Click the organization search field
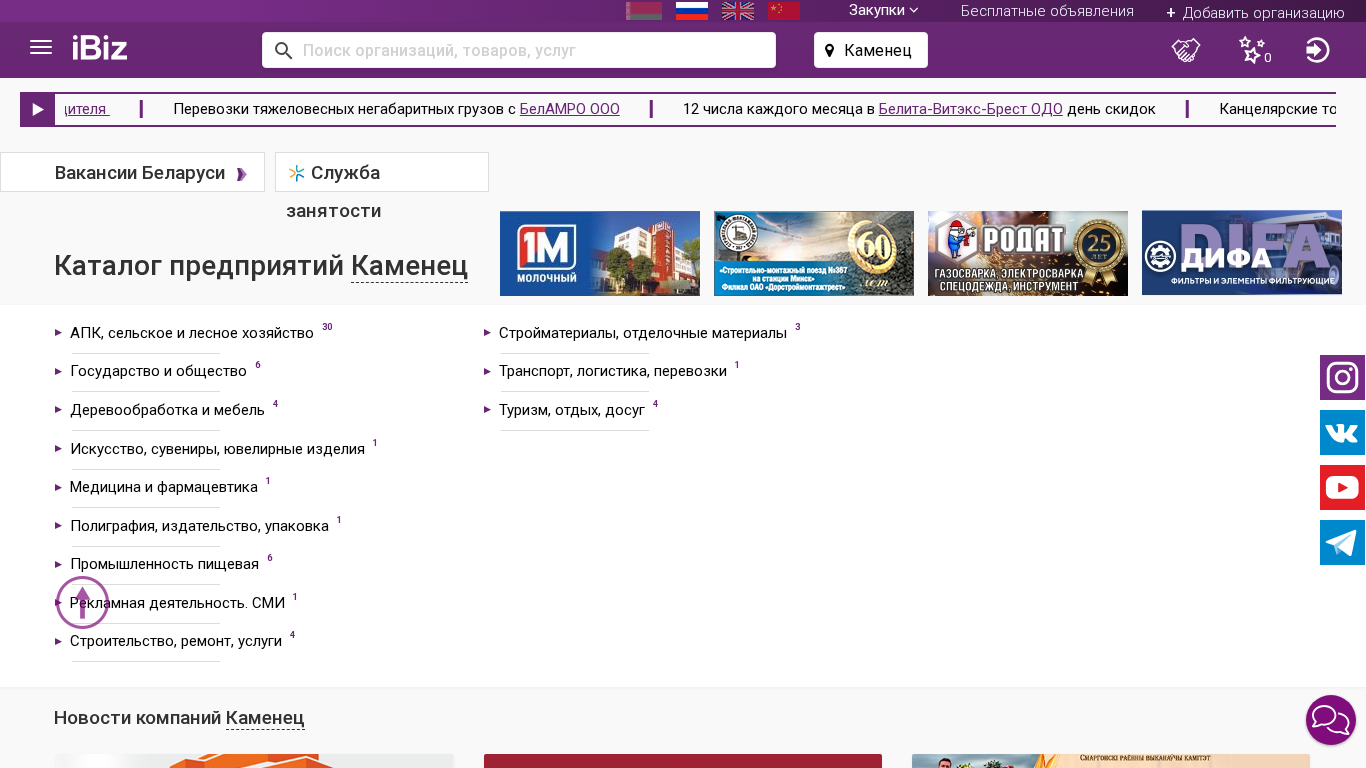 tap(530, 50)
